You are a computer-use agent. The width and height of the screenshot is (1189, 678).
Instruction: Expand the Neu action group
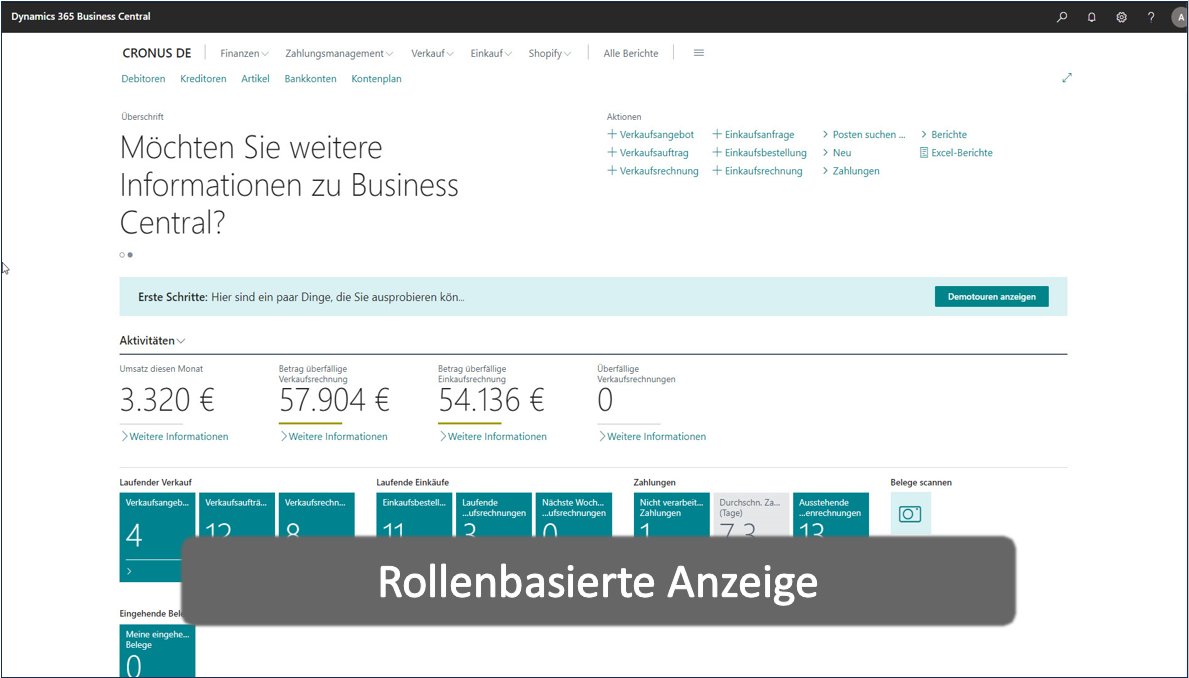837,152
